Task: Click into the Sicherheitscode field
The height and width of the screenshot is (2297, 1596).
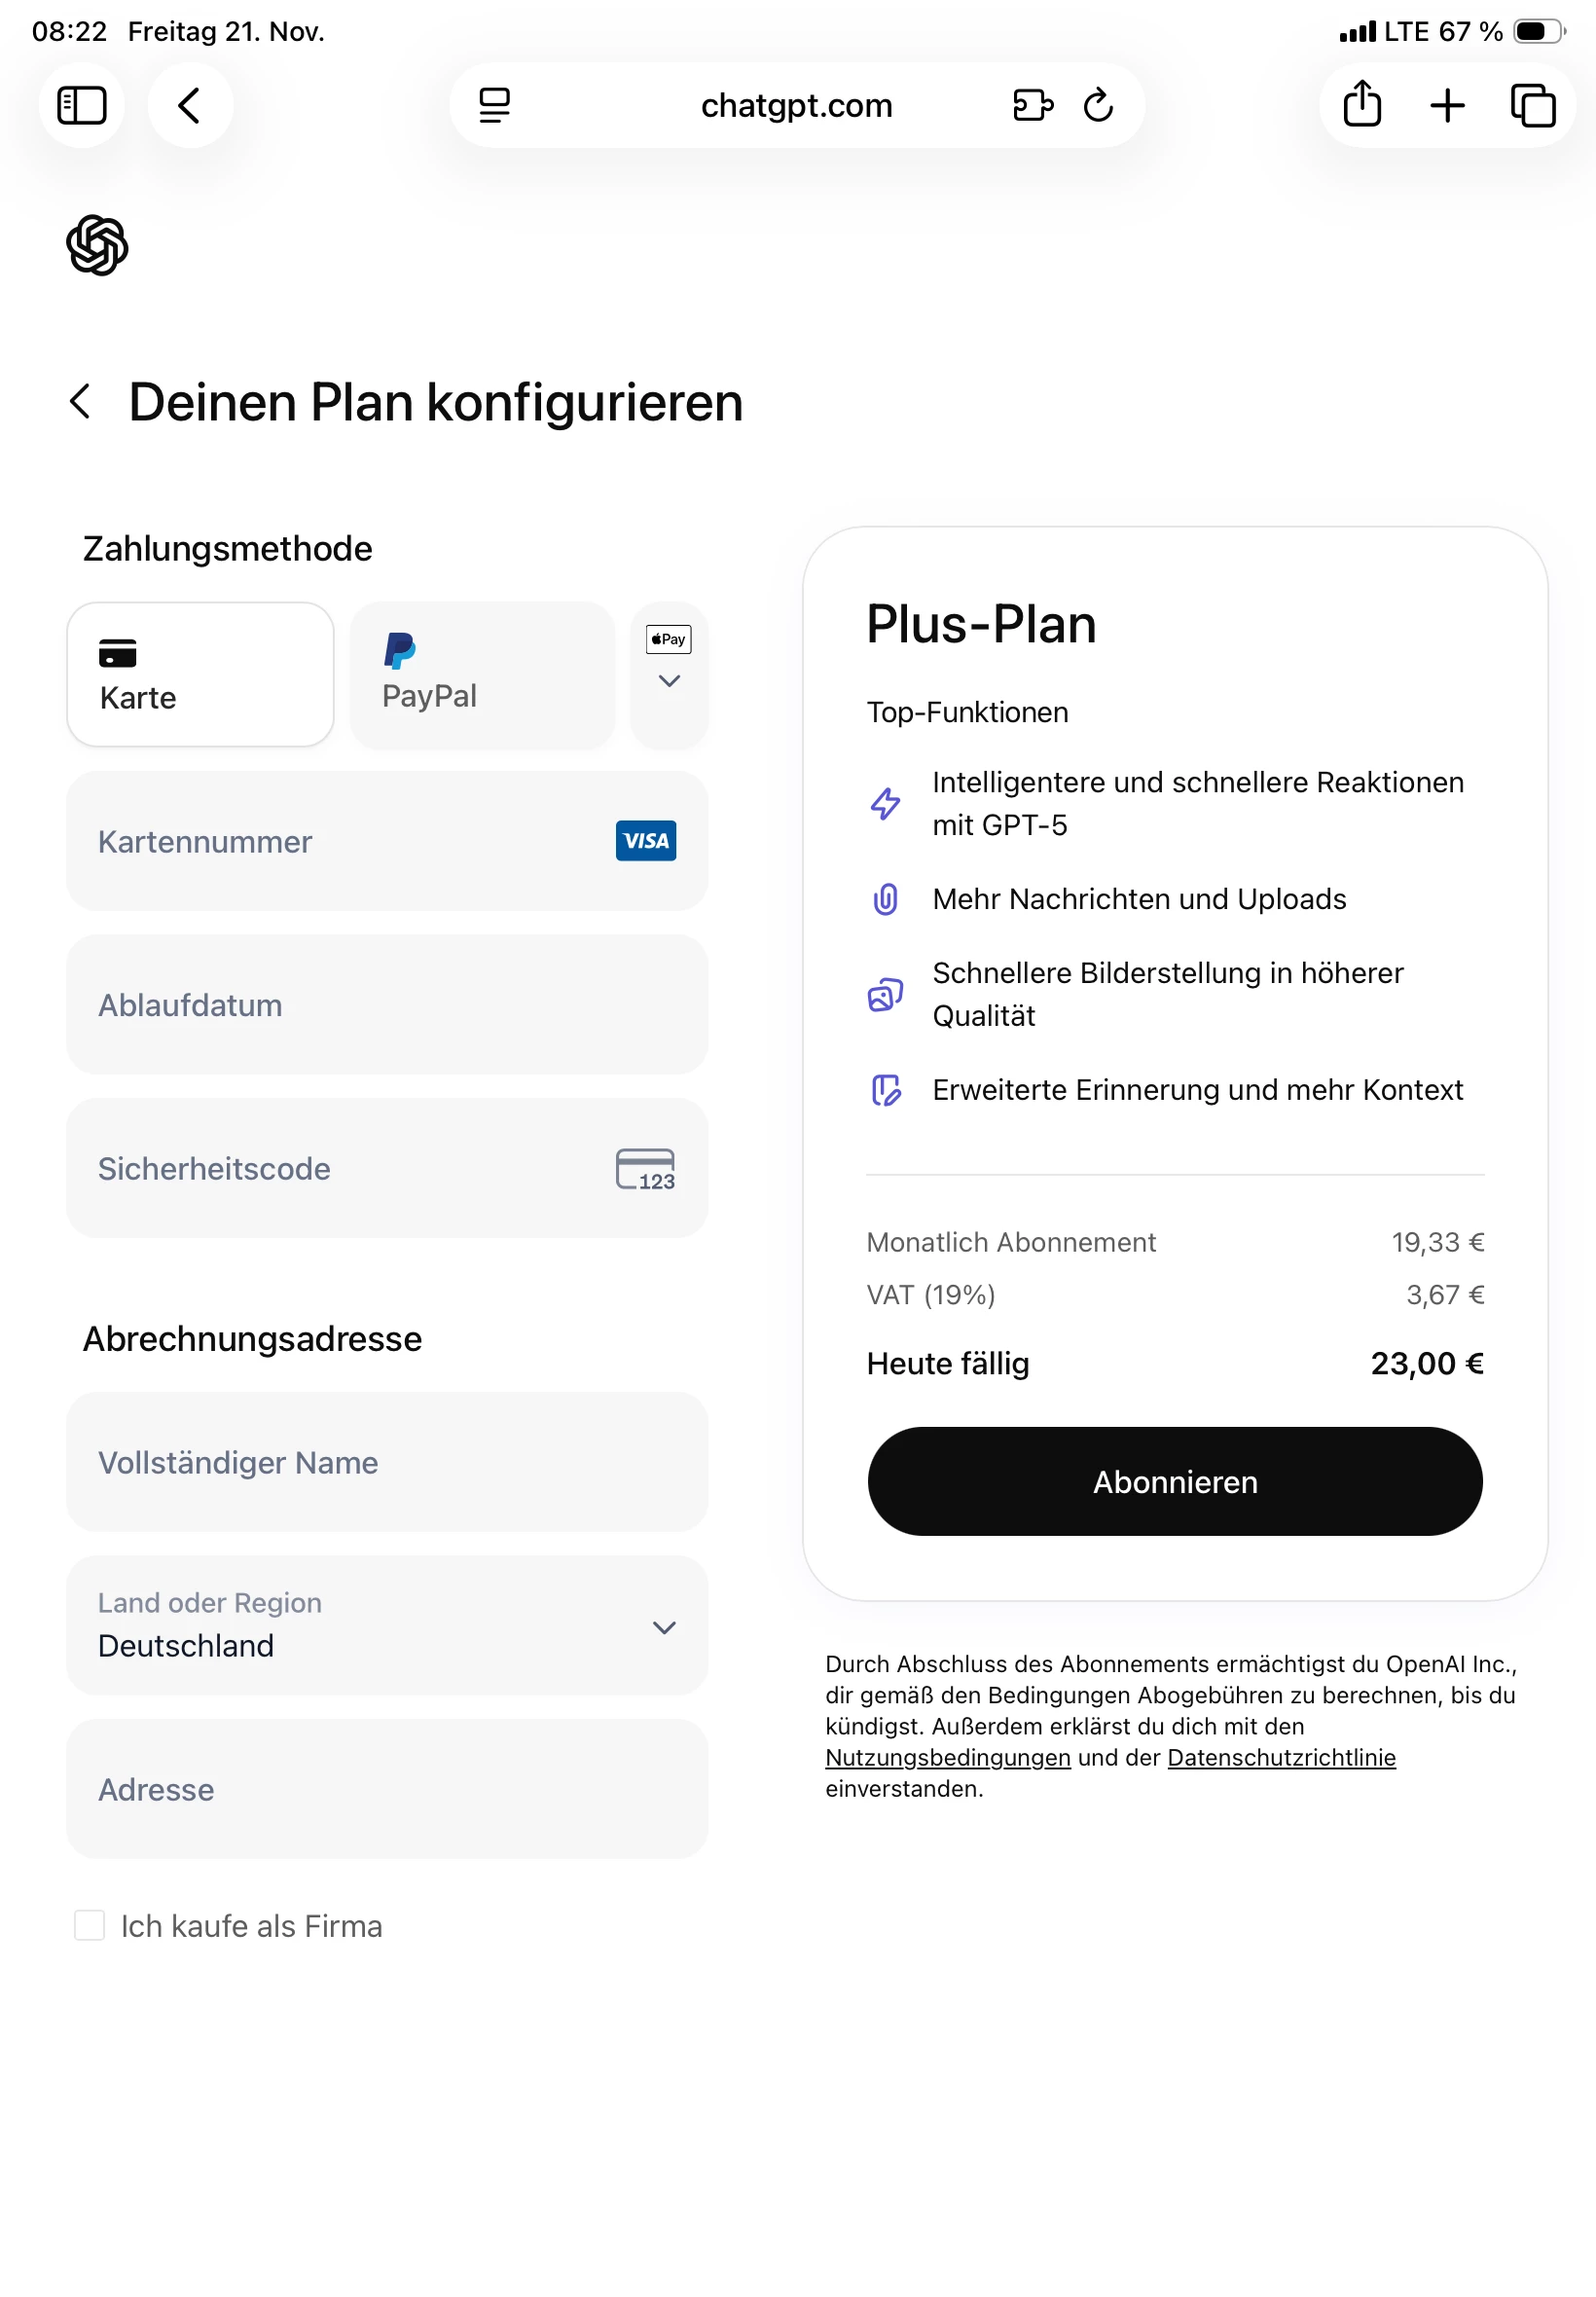Action: 350,1168
